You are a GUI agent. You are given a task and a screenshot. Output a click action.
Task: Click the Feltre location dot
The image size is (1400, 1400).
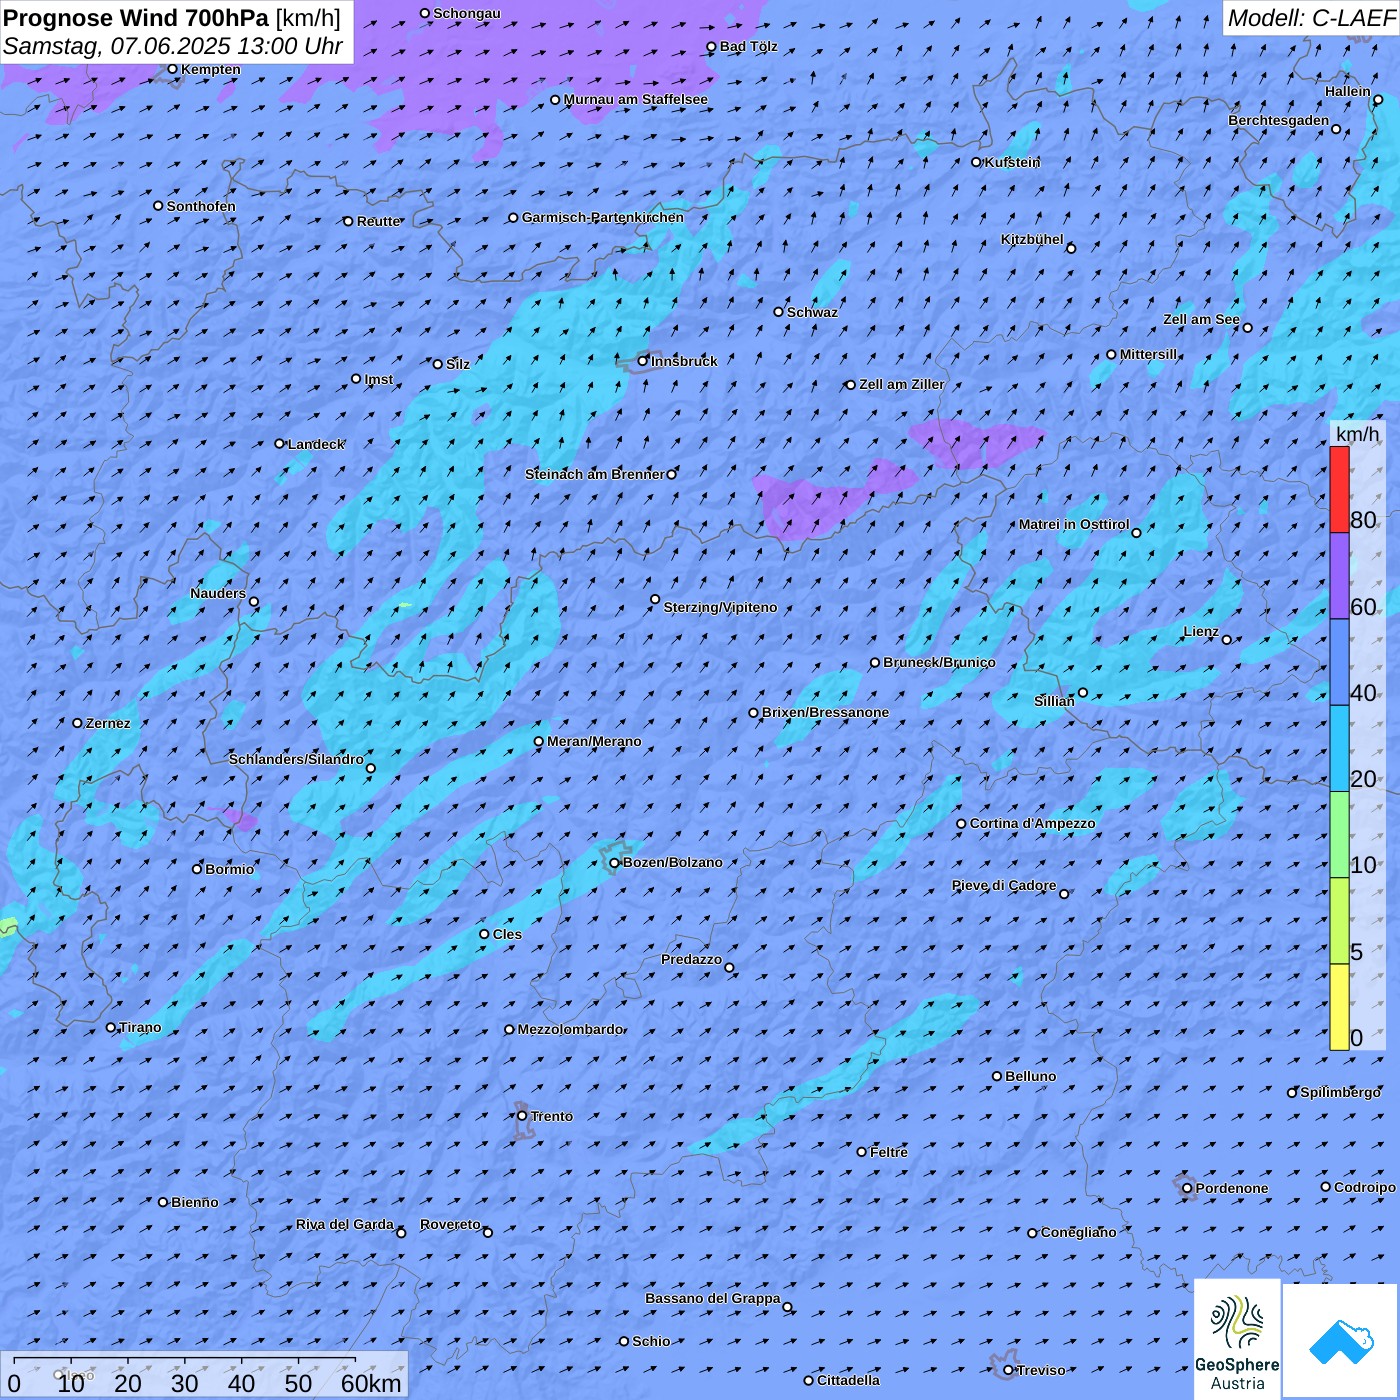tap(862, 1152)
